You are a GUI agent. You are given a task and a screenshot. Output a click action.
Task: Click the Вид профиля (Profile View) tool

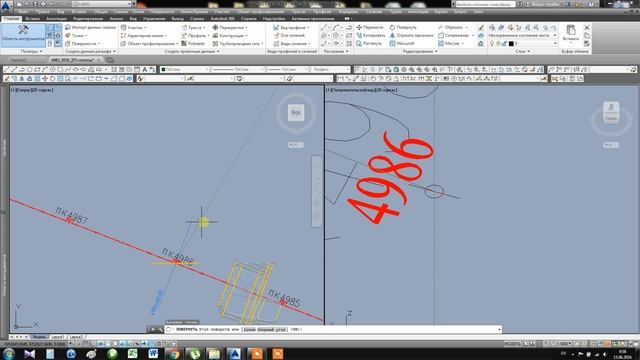[291, 27]
